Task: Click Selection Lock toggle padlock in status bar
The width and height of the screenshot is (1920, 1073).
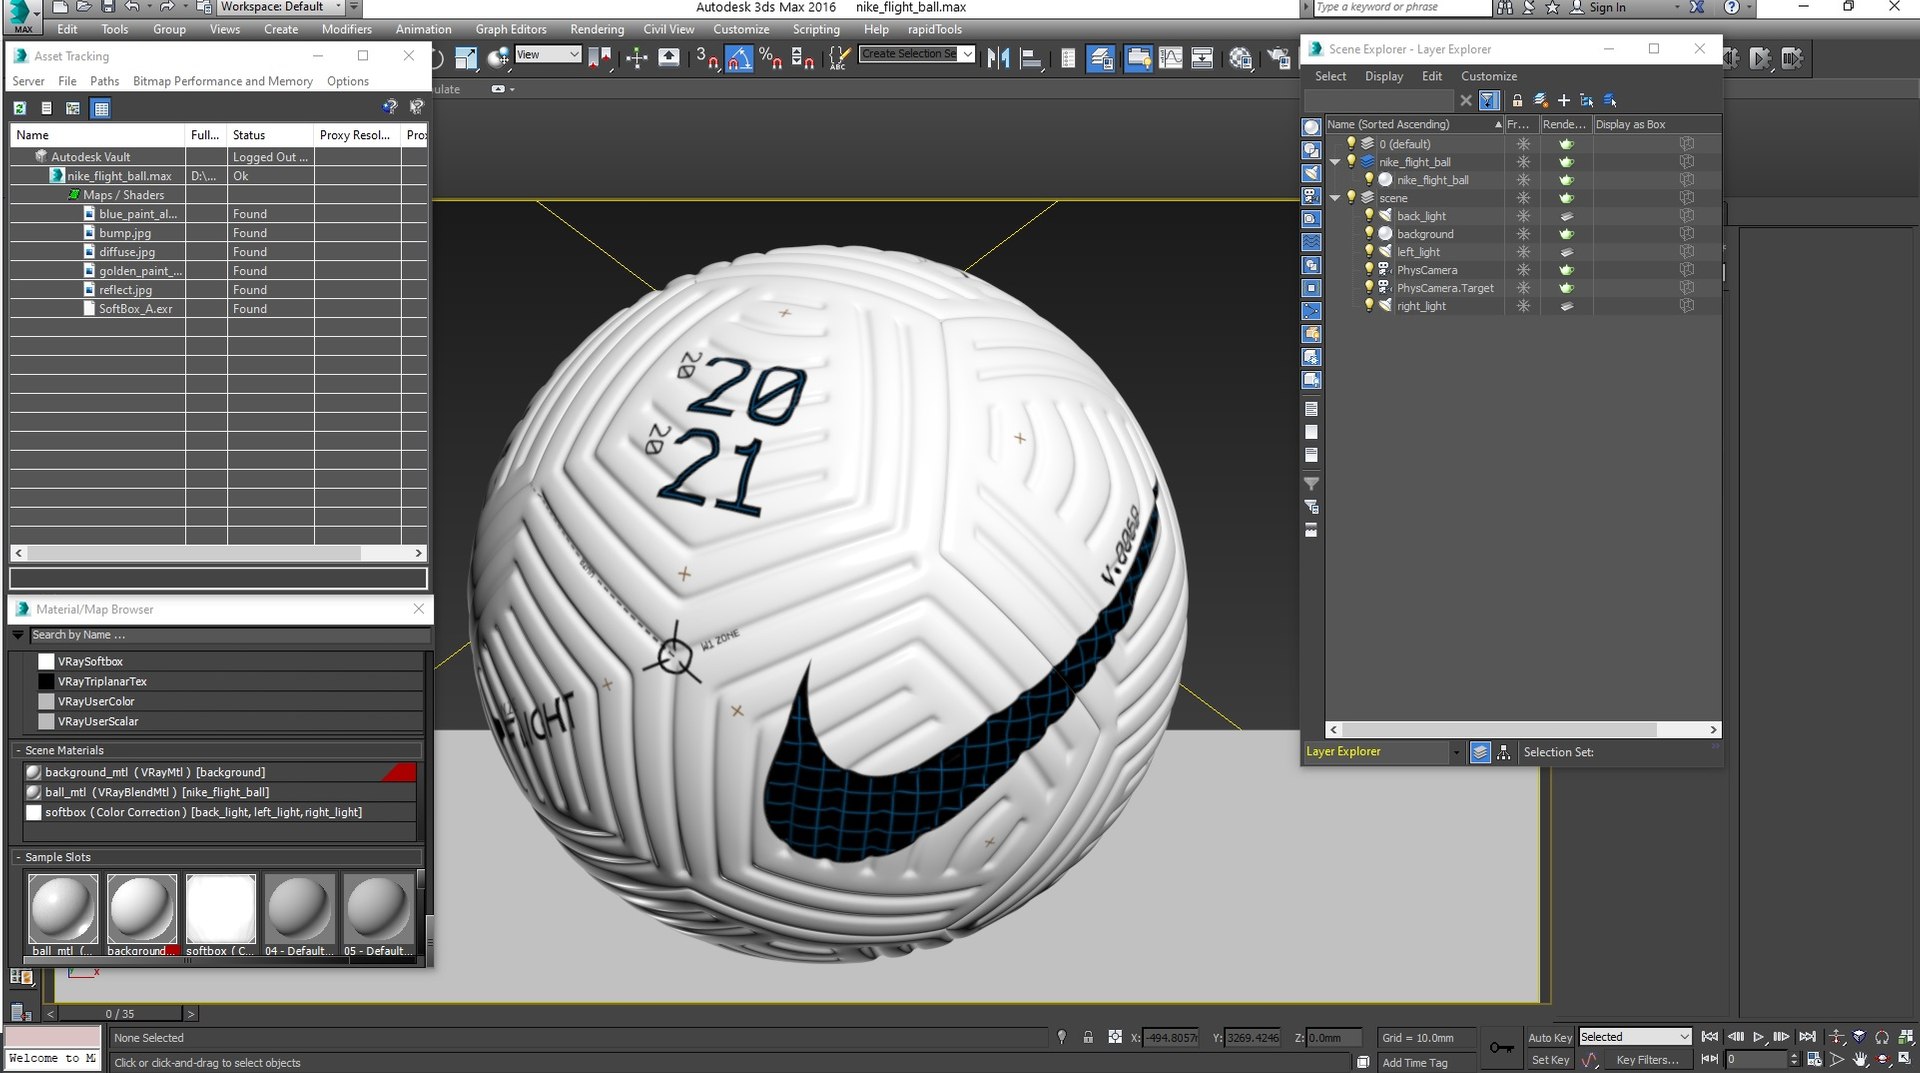Action: (1088, 1037)
